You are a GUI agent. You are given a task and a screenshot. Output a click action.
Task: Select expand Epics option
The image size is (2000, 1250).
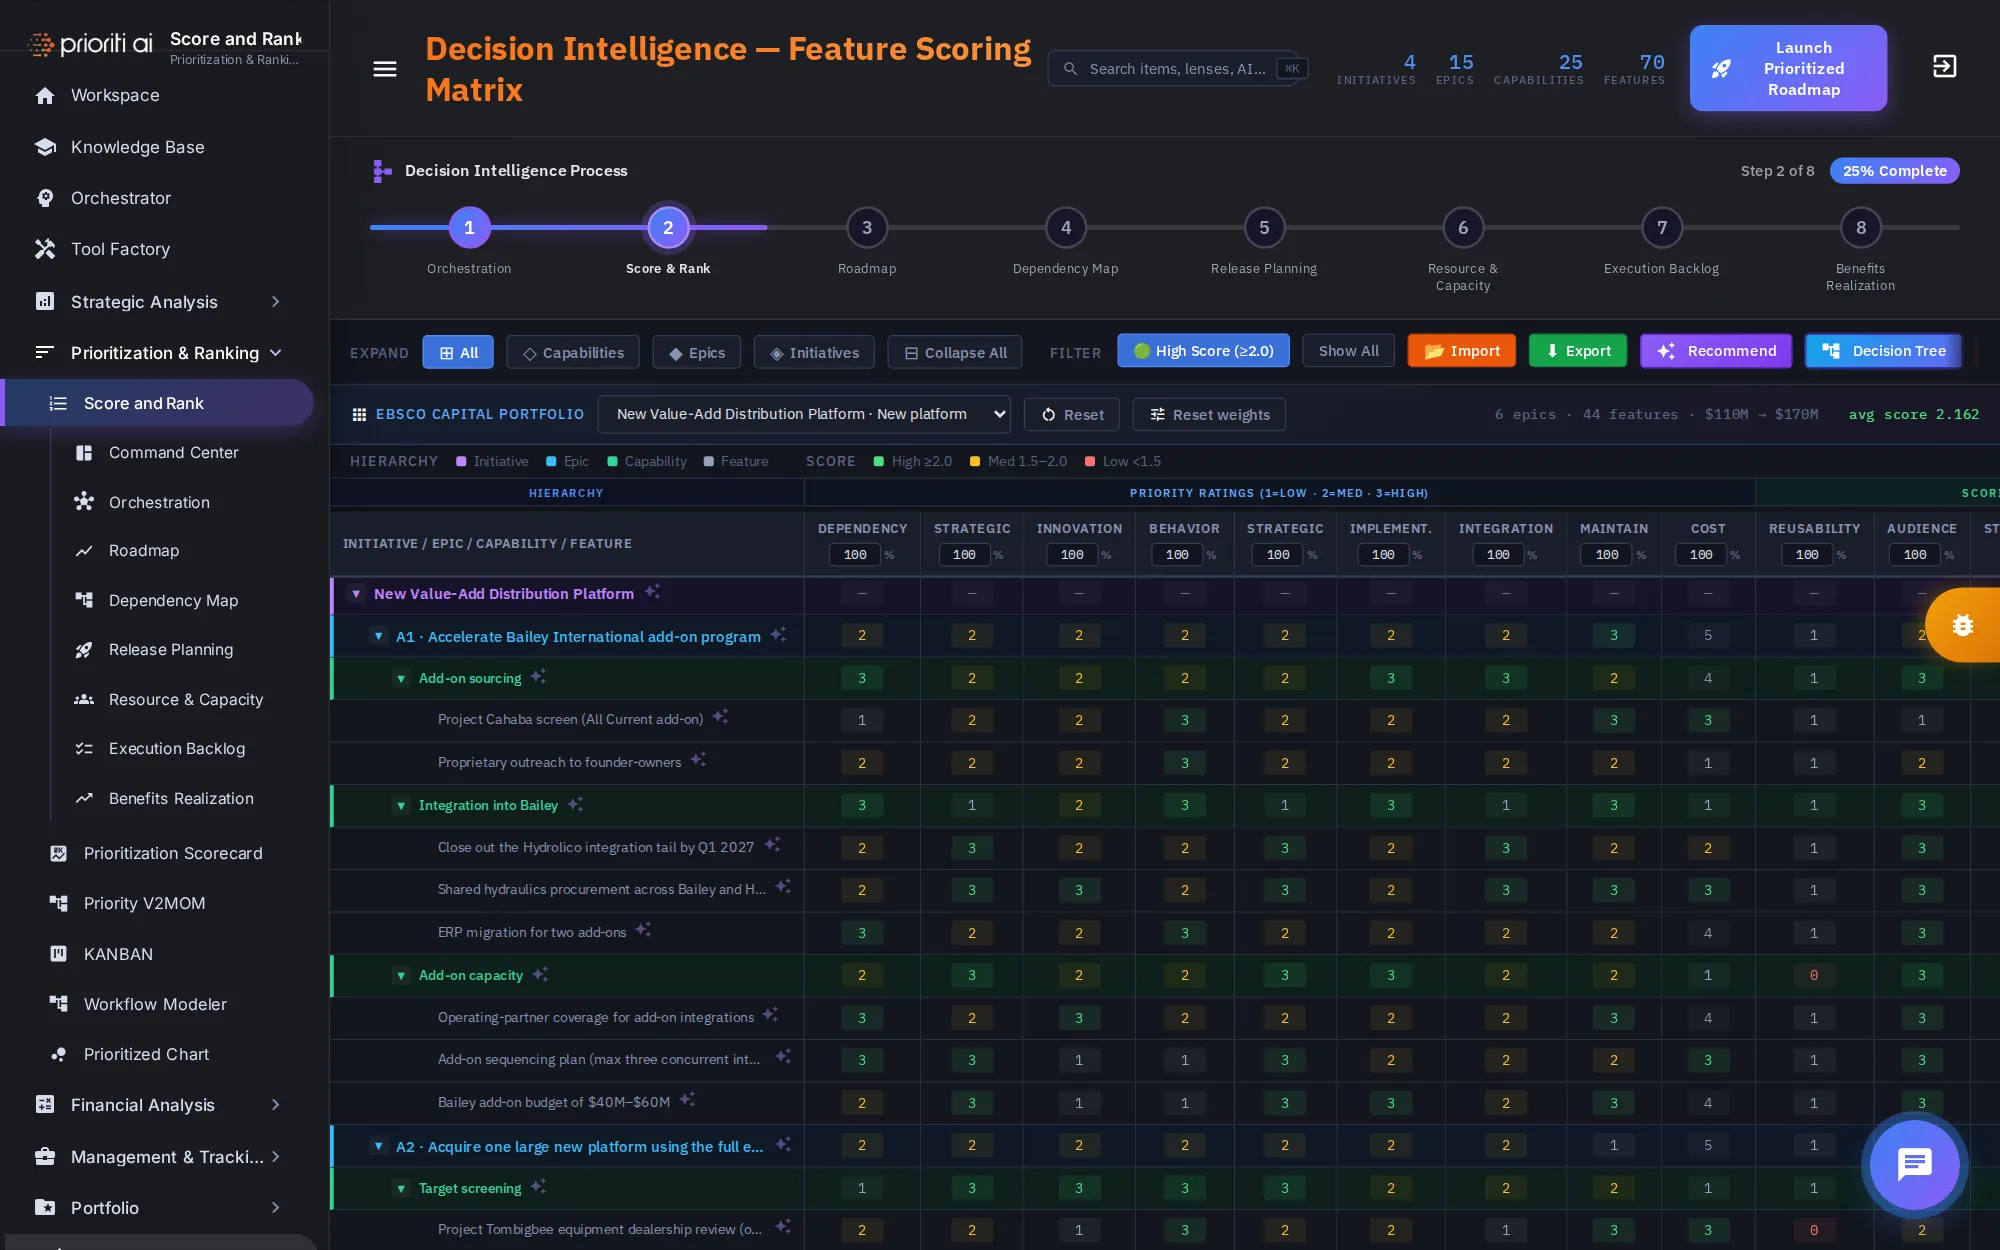coord(697,352)
